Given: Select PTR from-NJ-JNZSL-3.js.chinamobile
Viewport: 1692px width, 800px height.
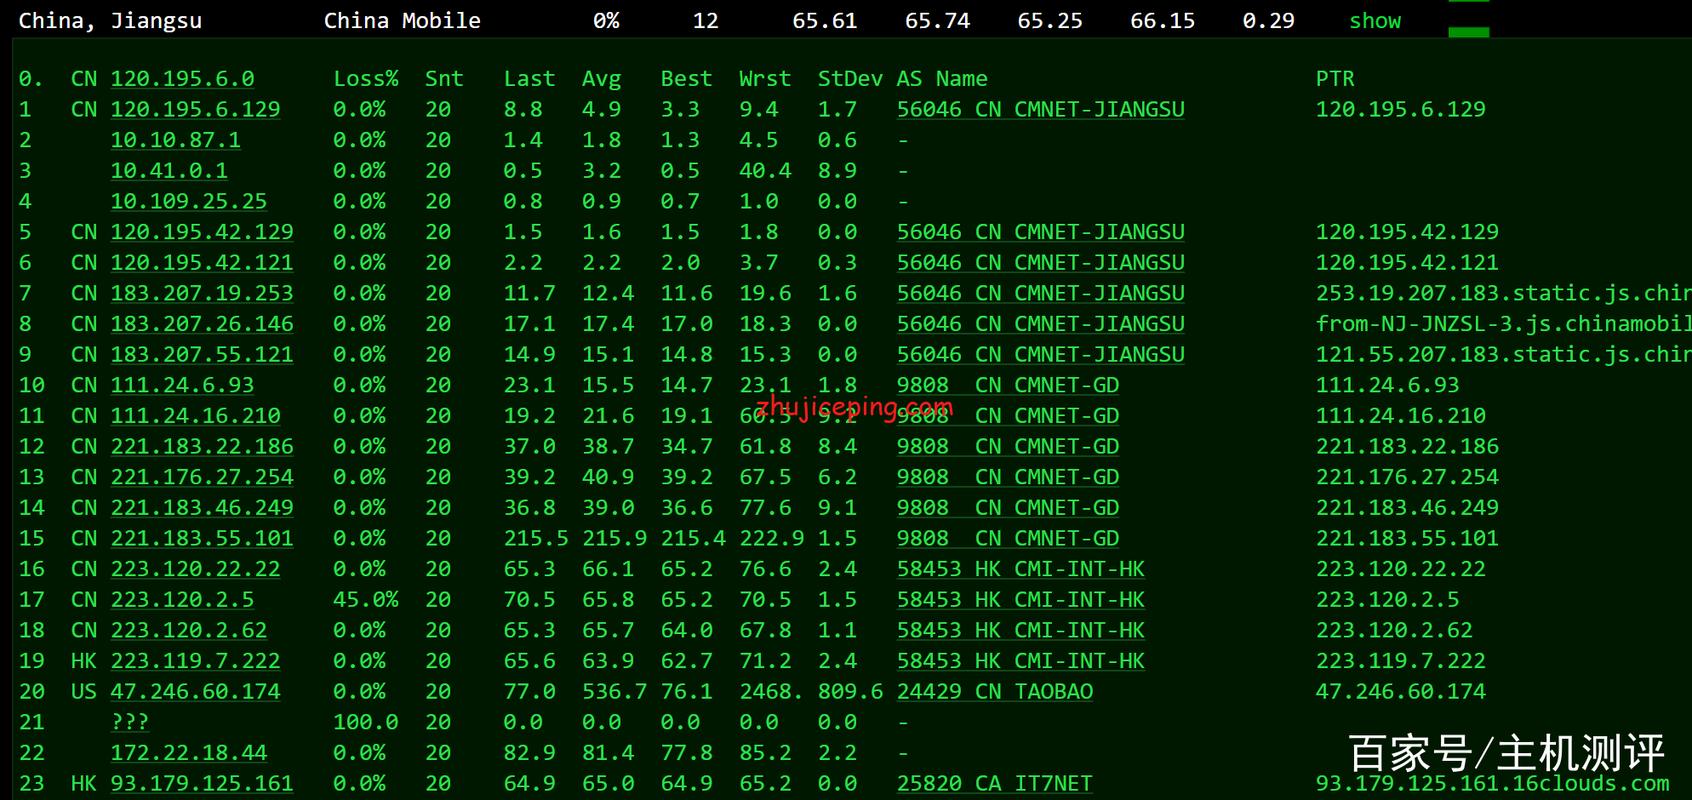Looking at the screenshot, I should [1503, 324].
